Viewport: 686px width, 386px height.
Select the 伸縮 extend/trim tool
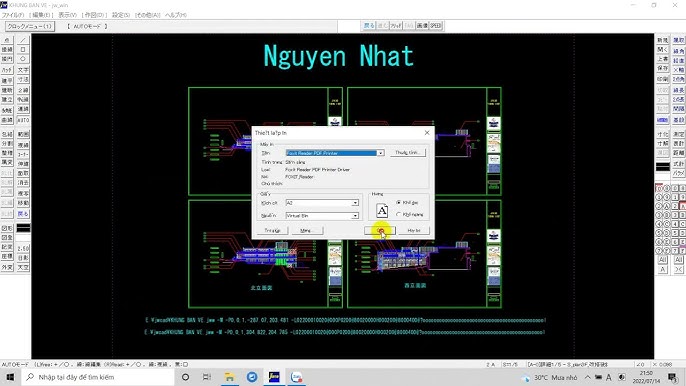coord(23,164)
